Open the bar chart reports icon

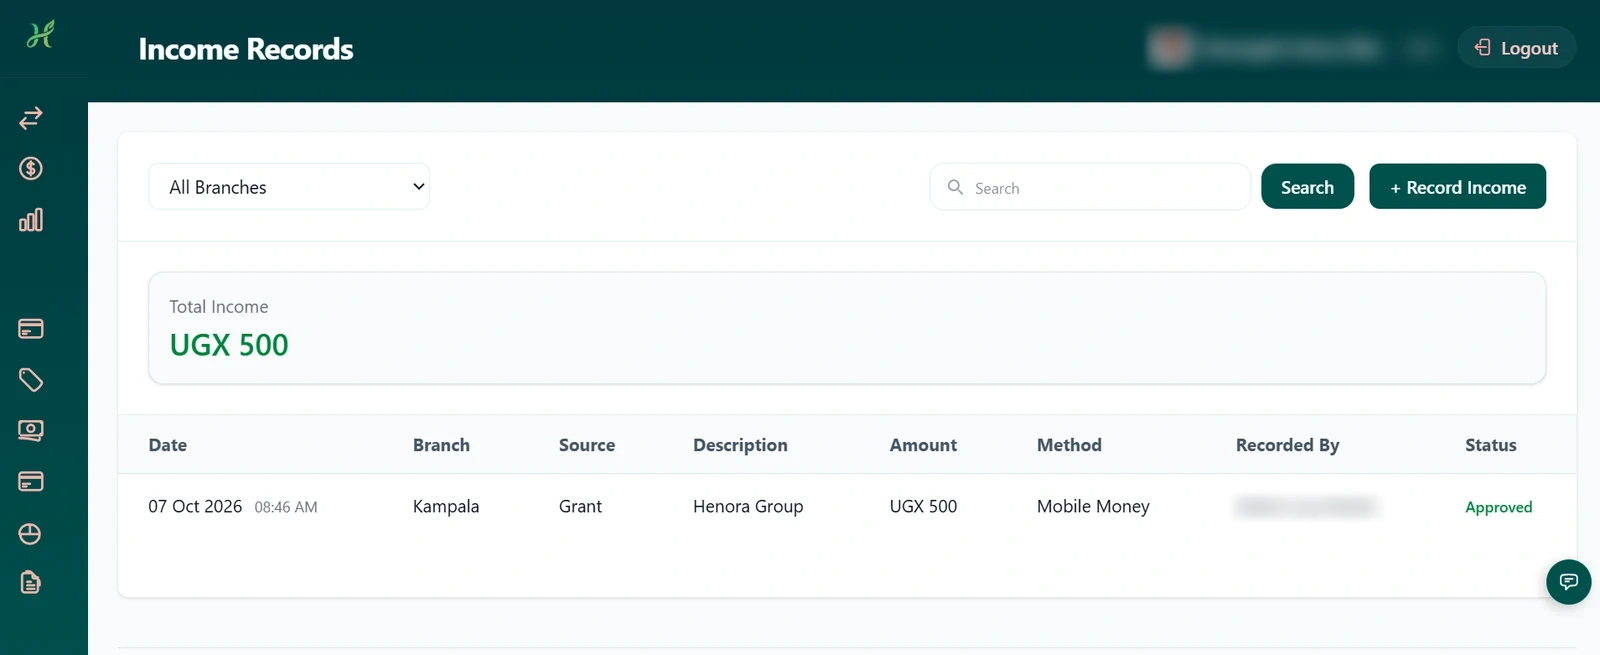click(30, 220)
